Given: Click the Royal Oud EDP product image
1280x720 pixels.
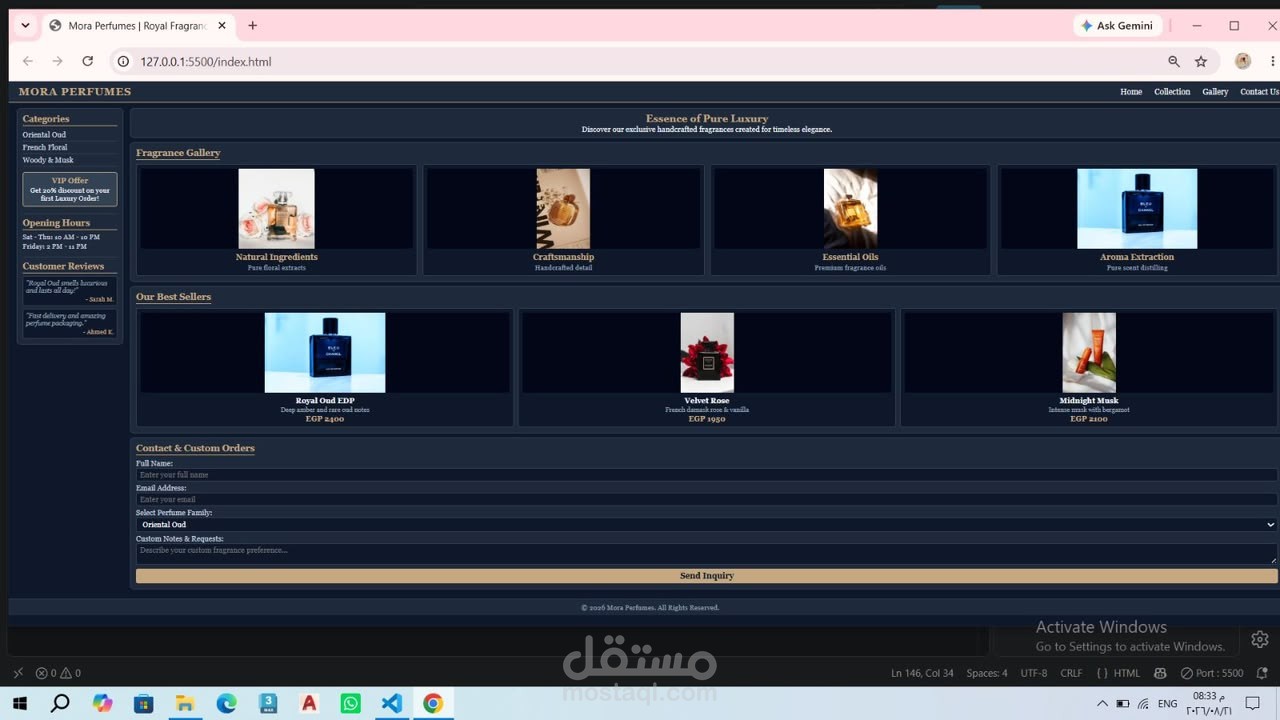Looking at the screenshot, I should point(325,353).
